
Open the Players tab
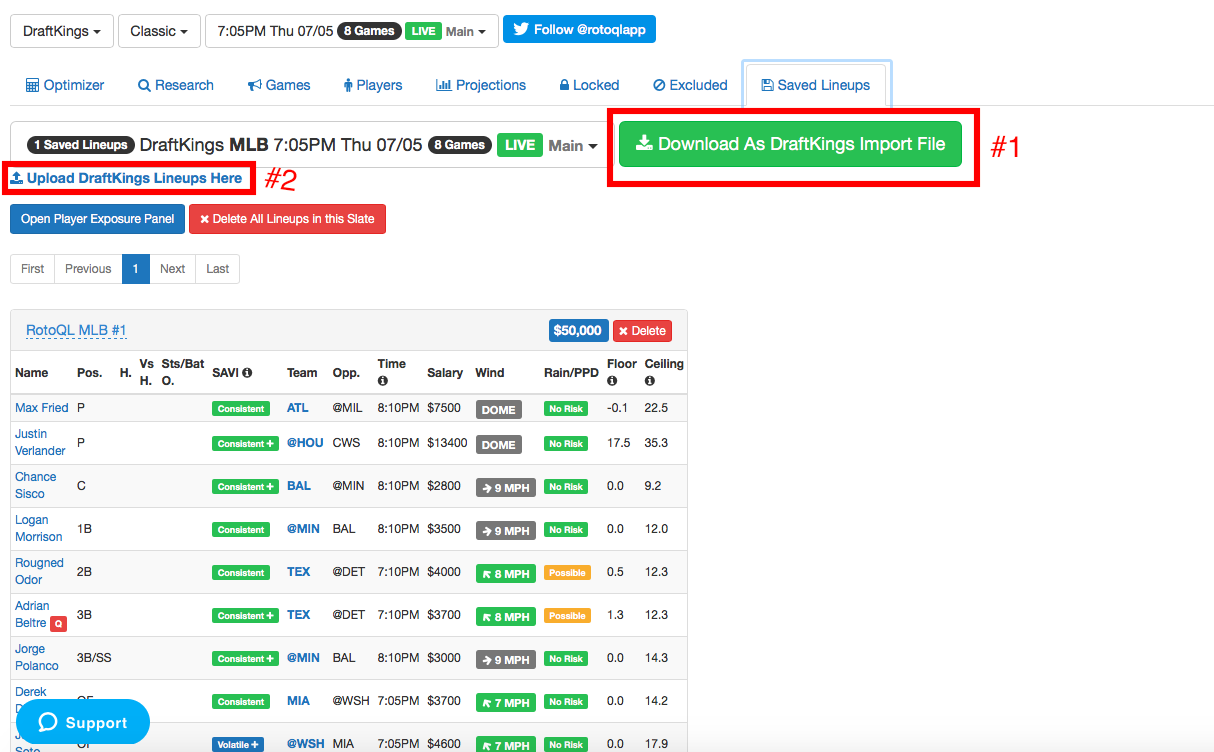click(372, 85)
